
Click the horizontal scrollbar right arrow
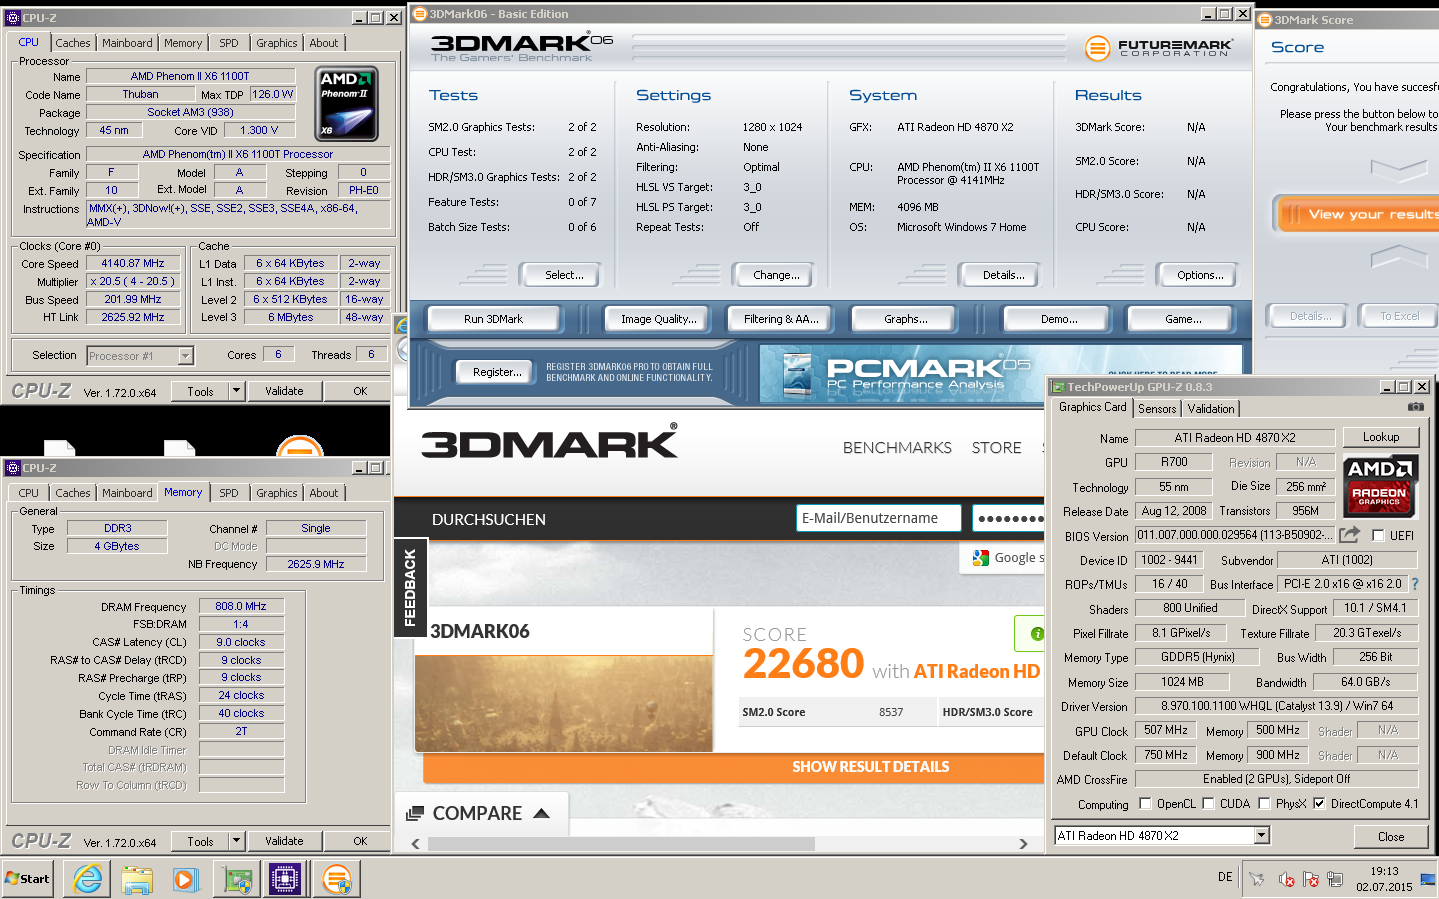(x=1023, y=844)
